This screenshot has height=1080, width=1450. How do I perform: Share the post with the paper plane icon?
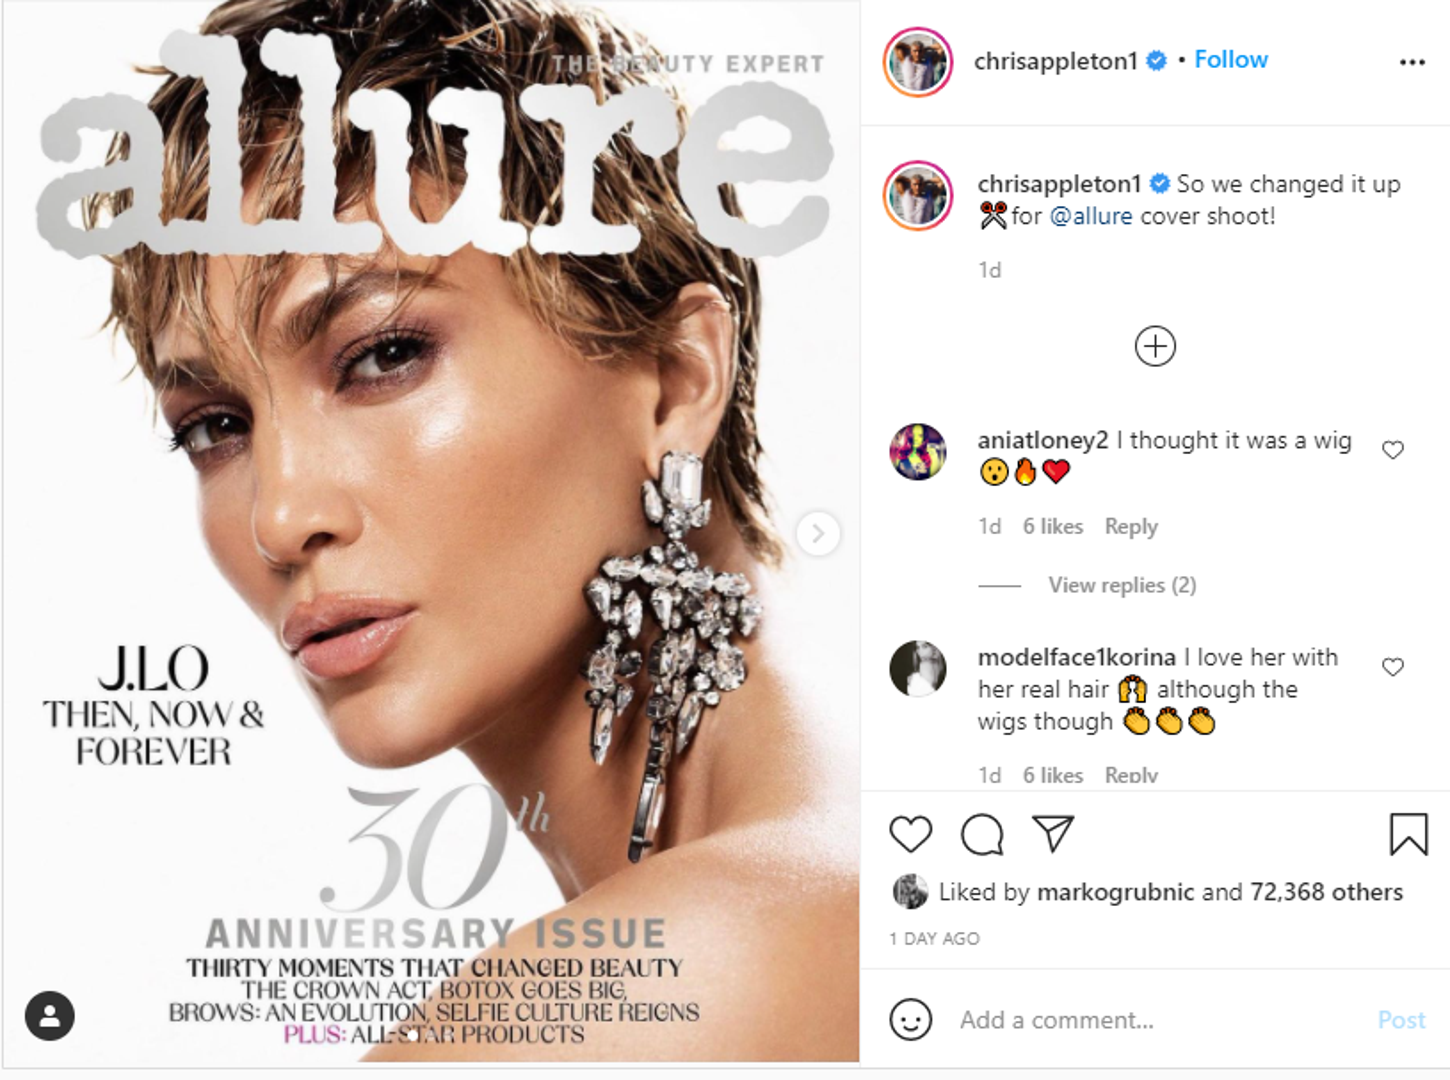[1053, 833]
